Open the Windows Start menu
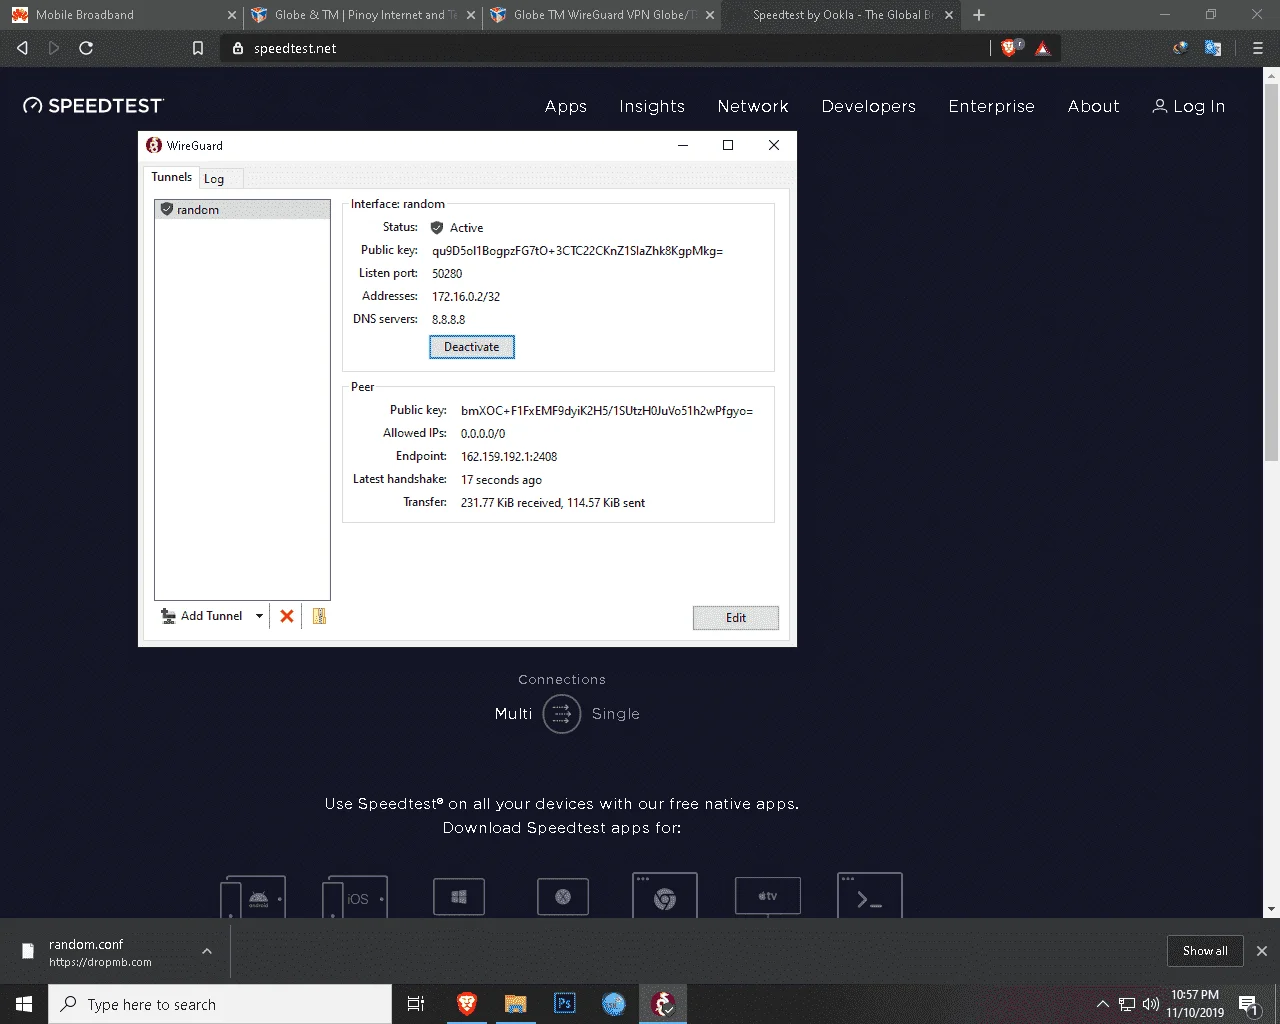This screenshot has height=1024, width=1280. [x=24, y=1004]
